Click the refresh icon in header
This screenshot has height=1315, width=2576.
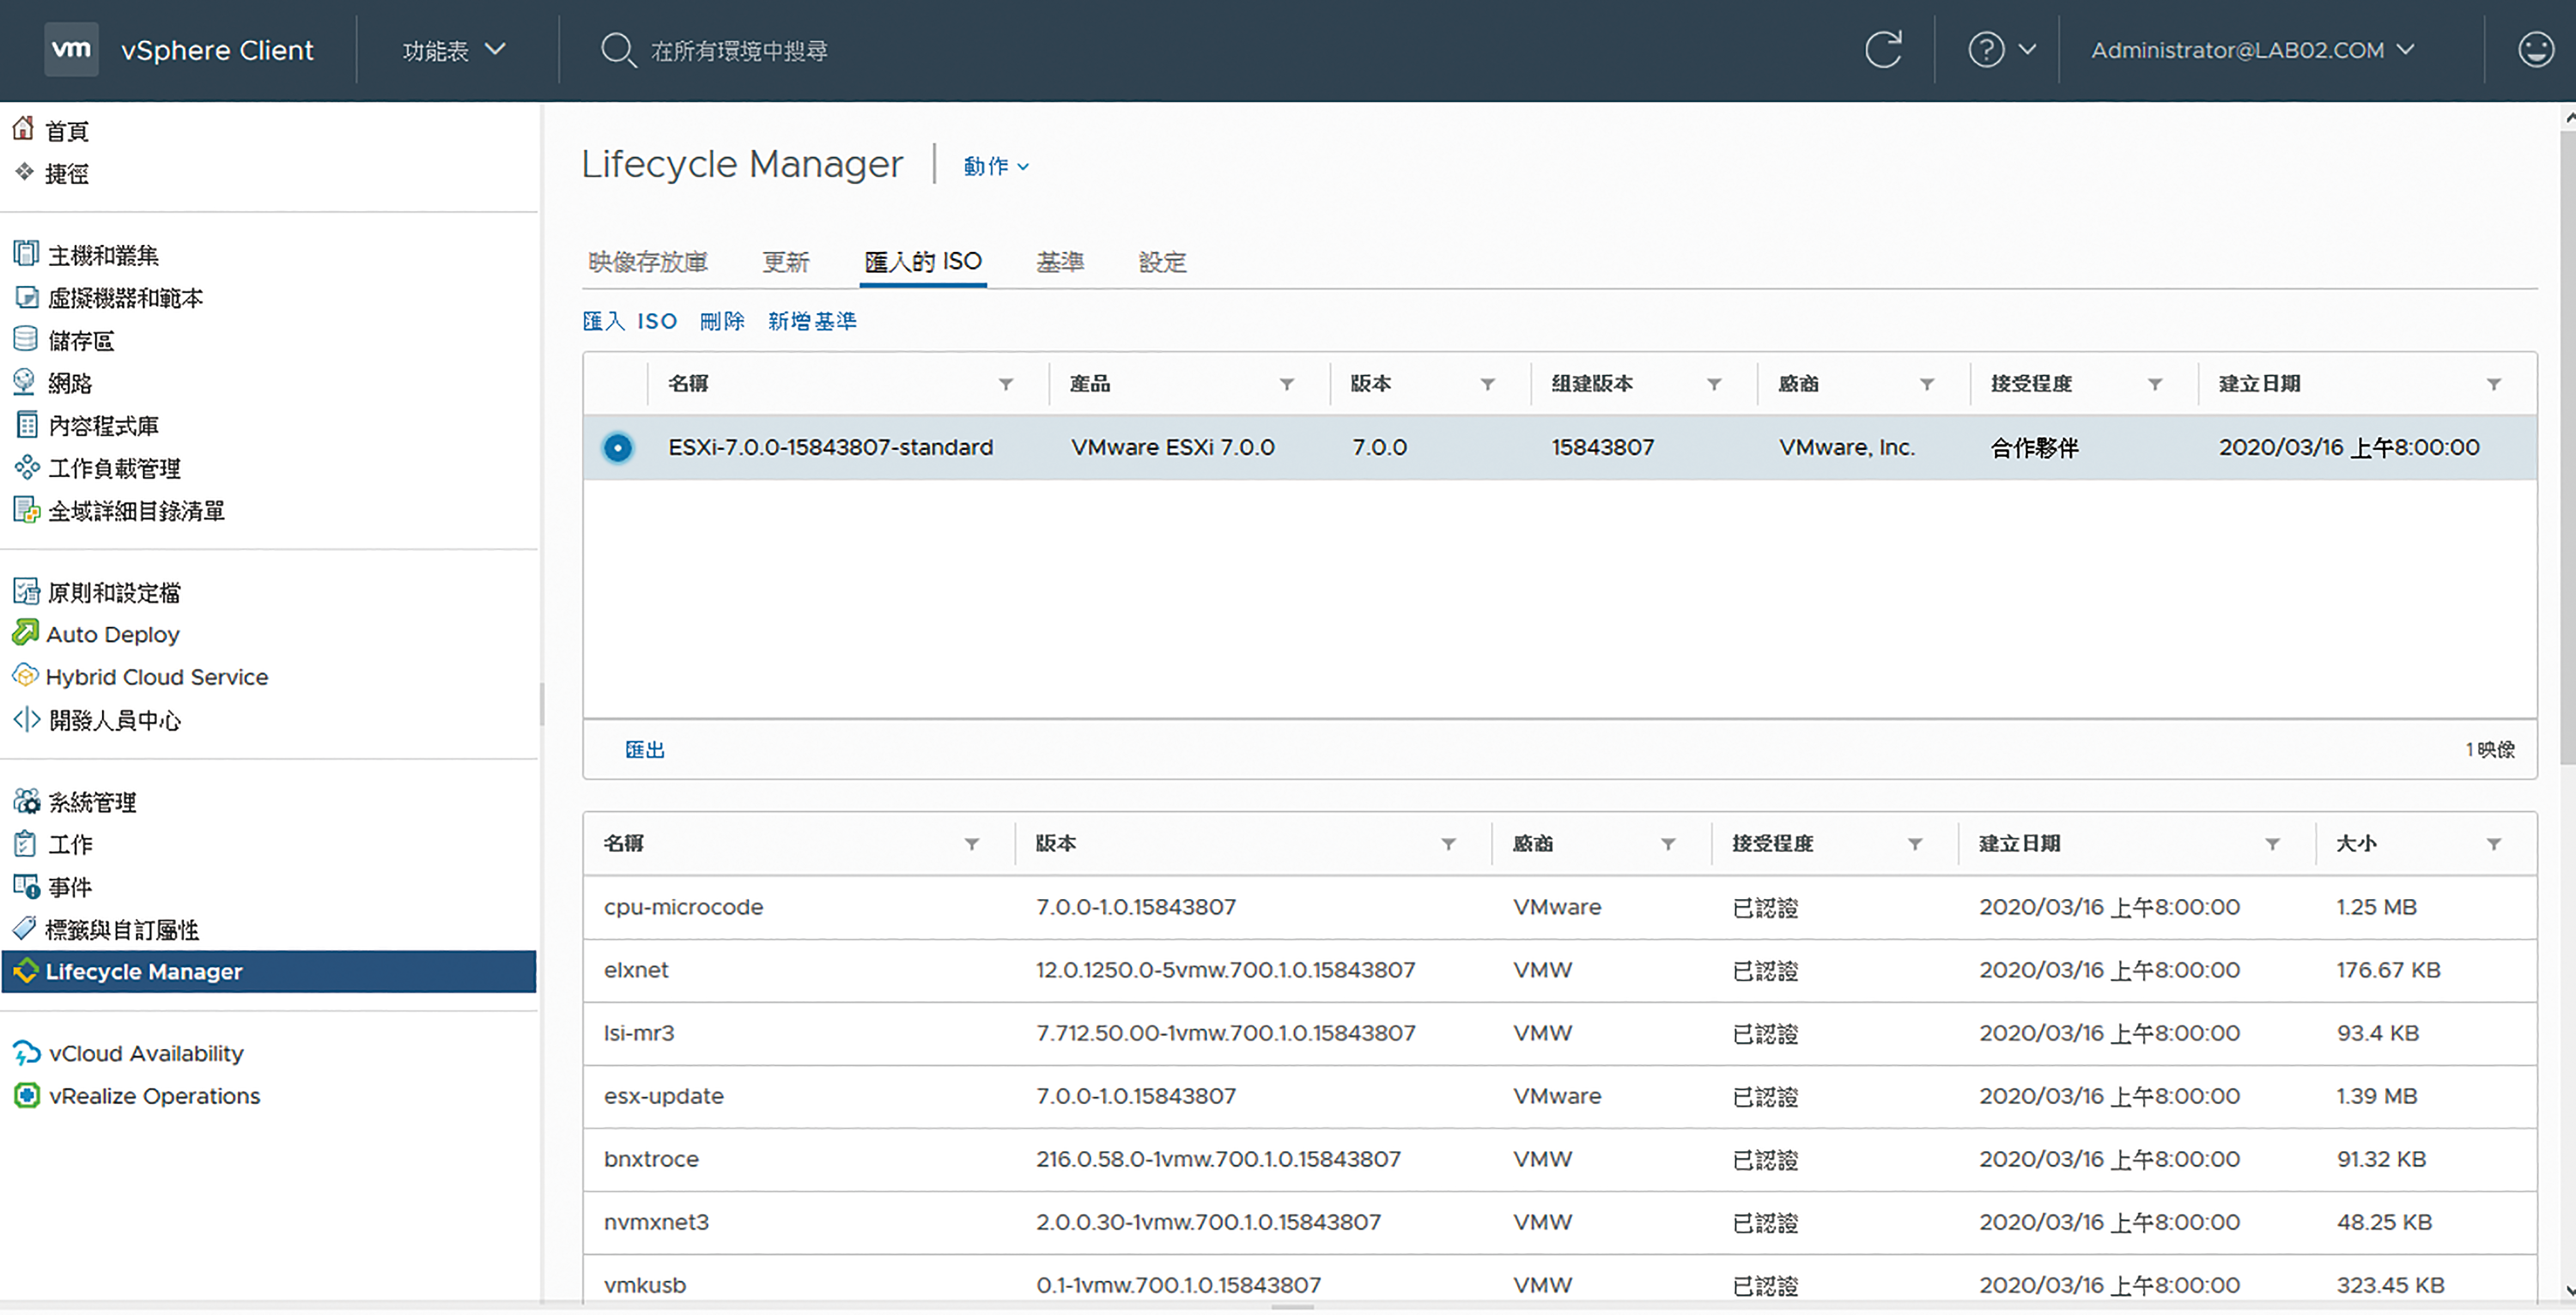click(1883, 49)
